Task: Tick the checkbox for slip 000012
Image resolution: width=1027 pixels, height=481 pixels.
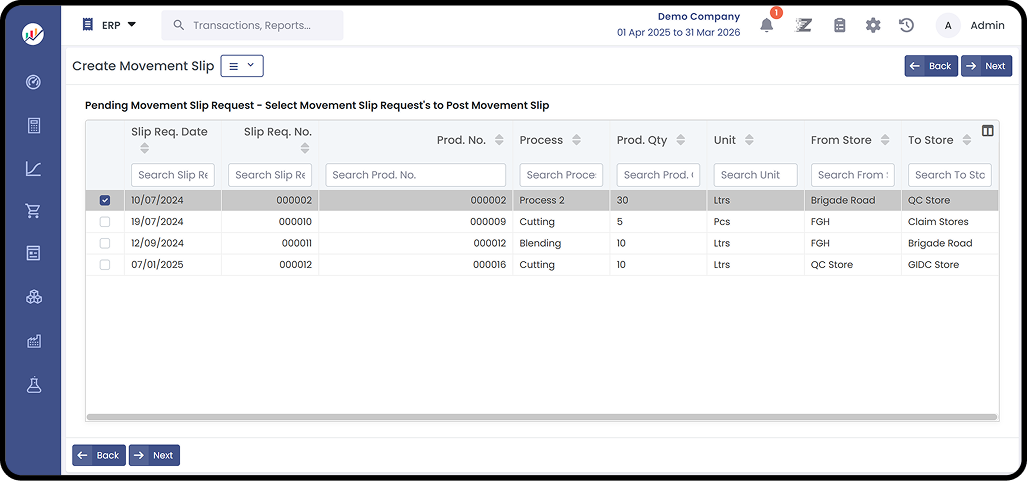Action: tap(105, 265)
